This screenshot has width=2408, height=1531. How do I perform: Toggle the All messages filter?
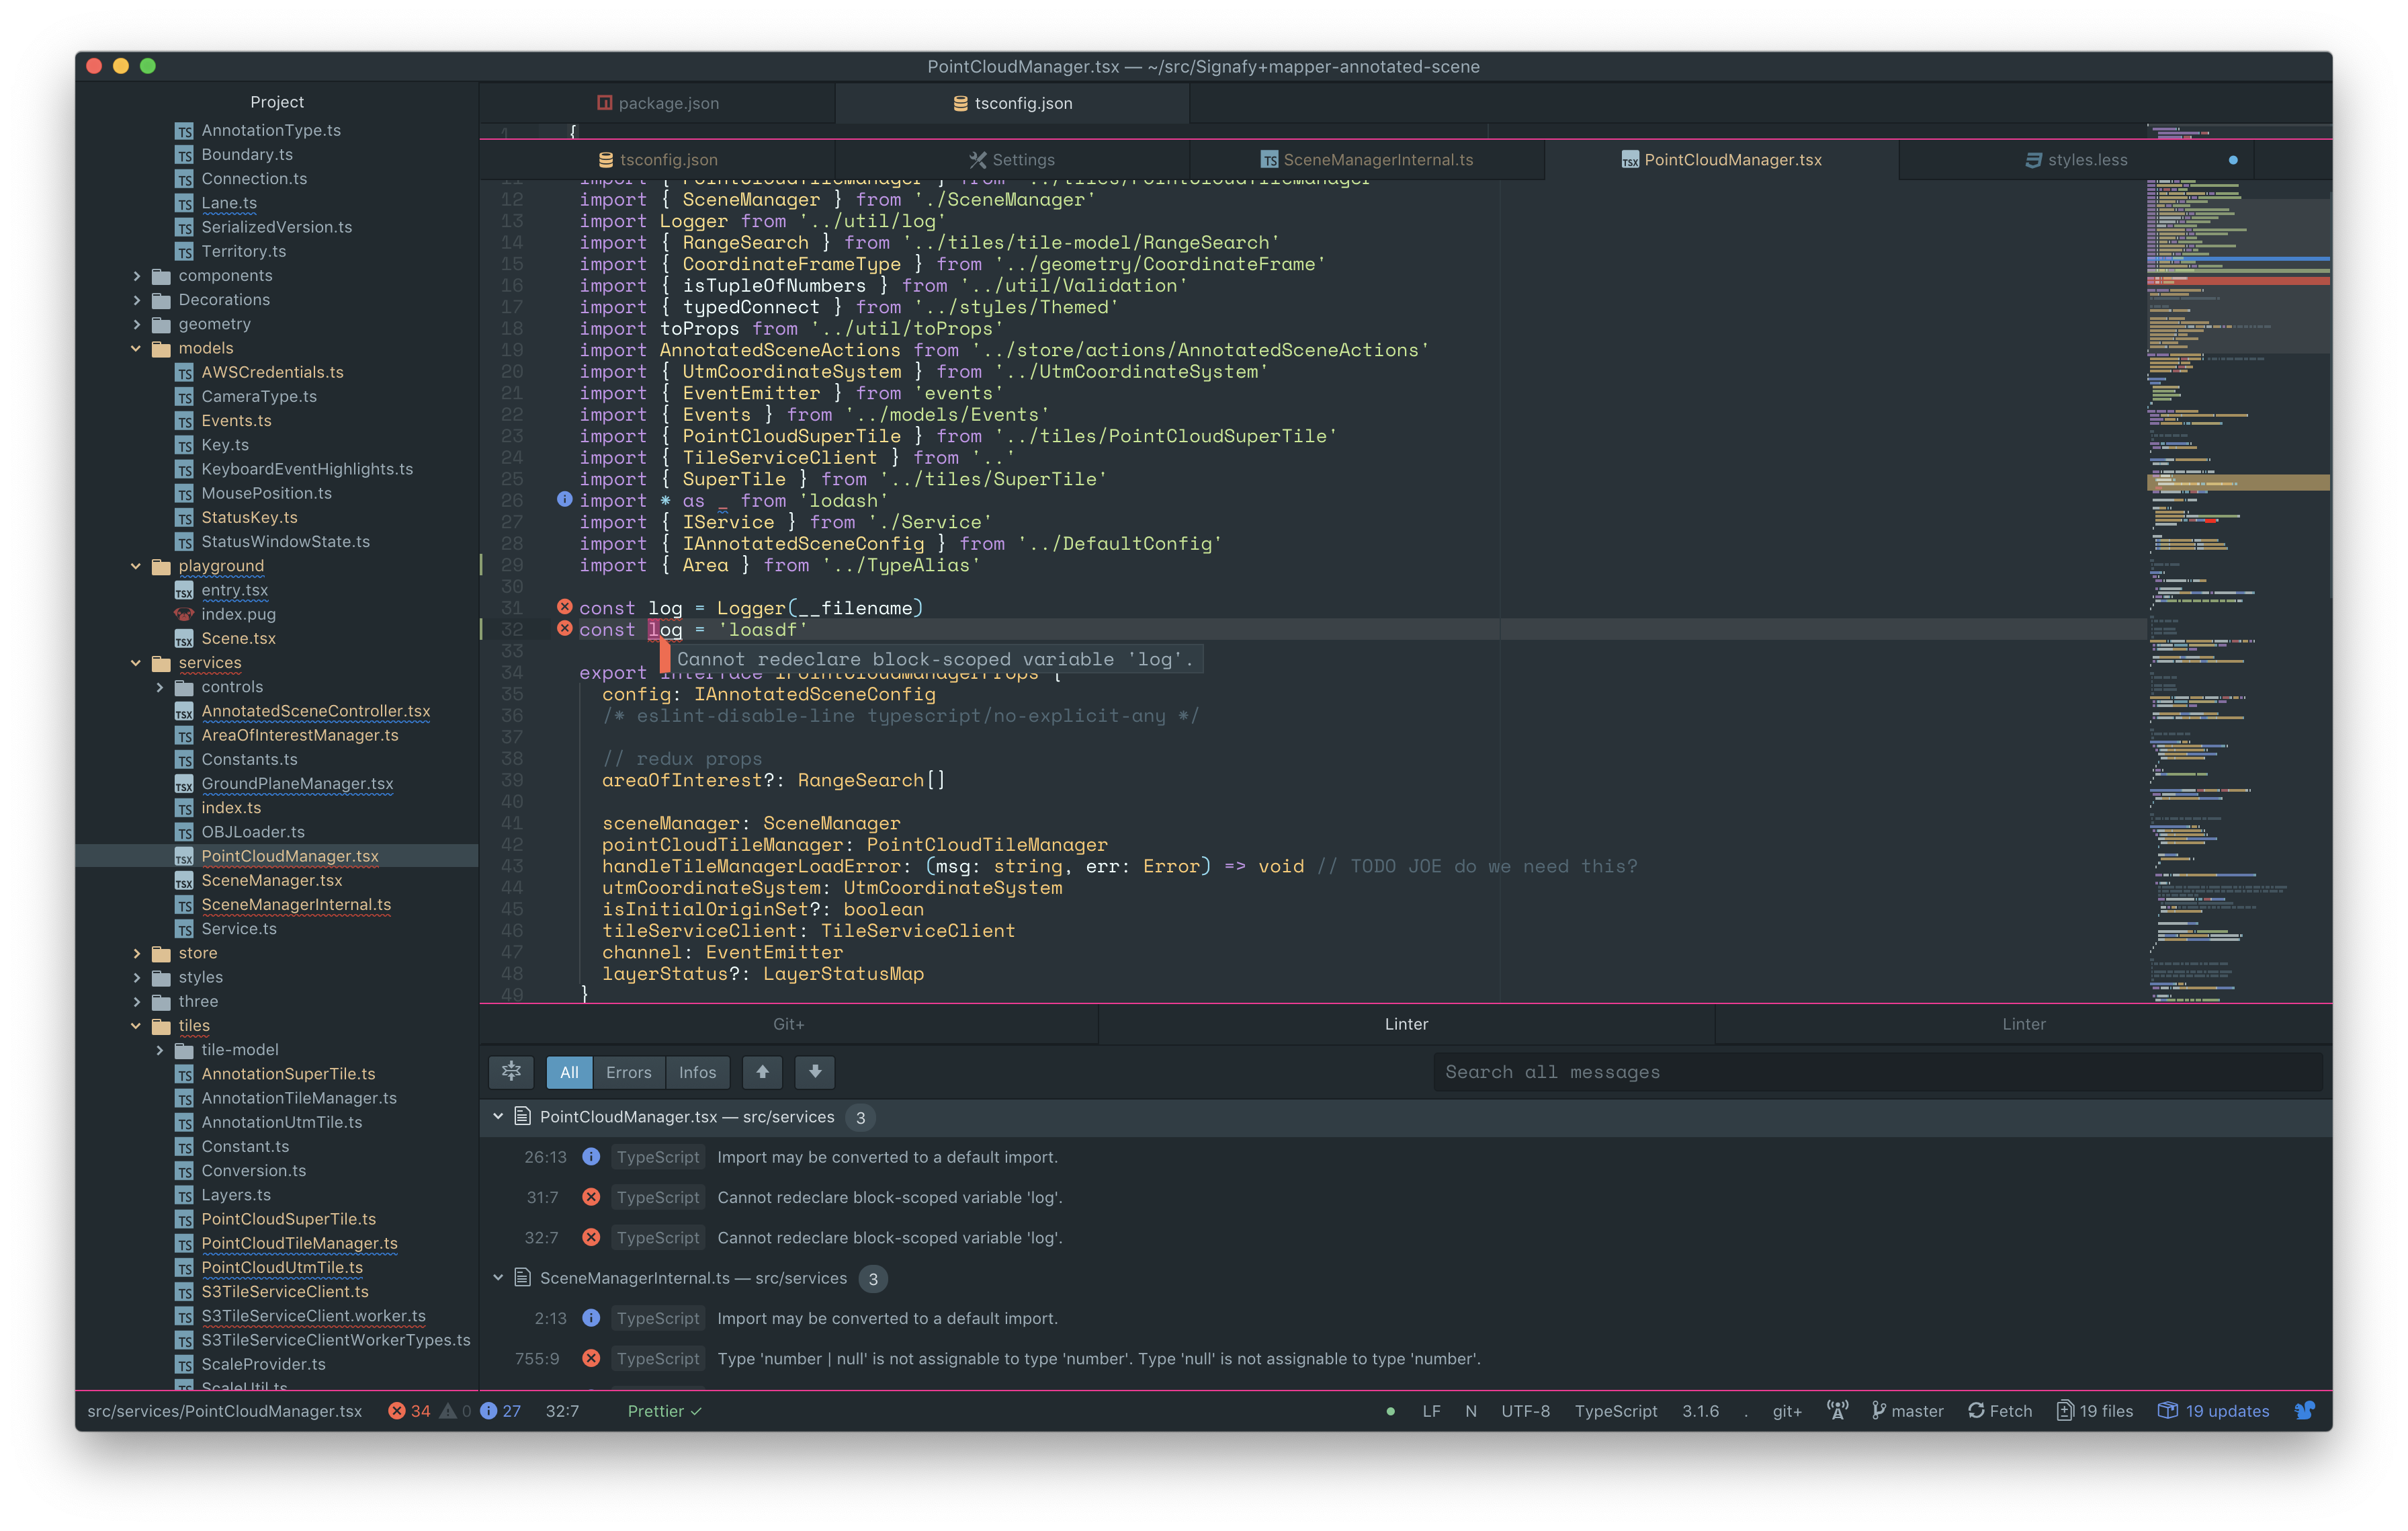[569, 1072]
